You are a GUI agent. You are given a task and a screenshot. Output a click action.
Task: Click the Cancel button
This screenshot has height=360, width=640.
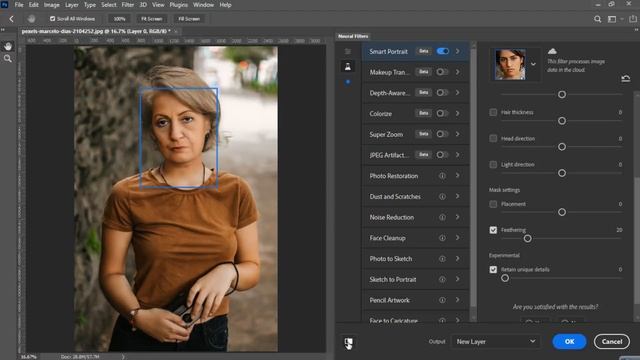point(611,342)
